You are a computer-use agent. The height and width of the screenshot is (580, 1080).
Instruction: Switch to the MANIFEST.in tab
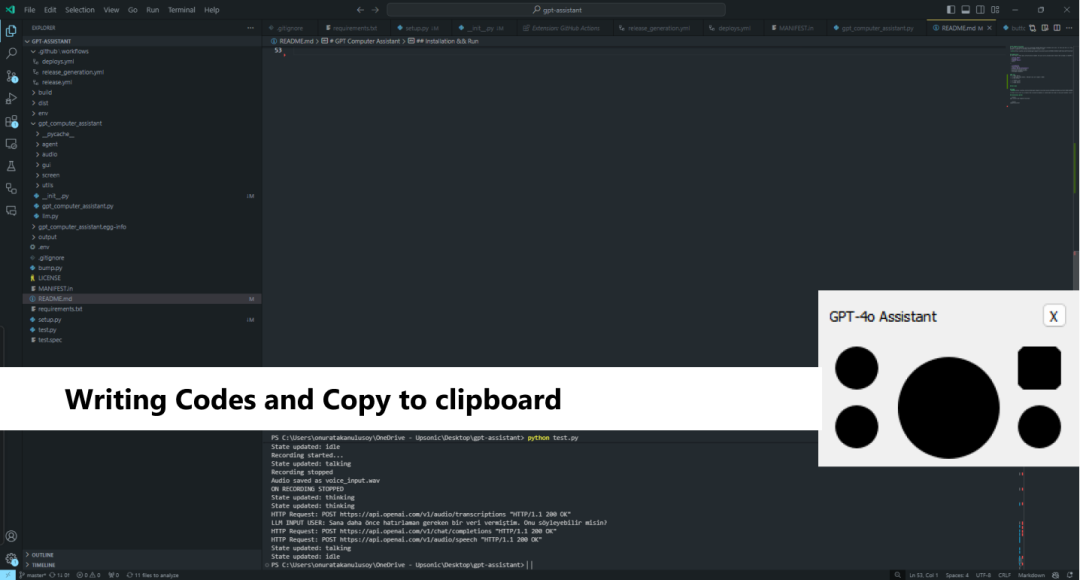coord(793,28)
